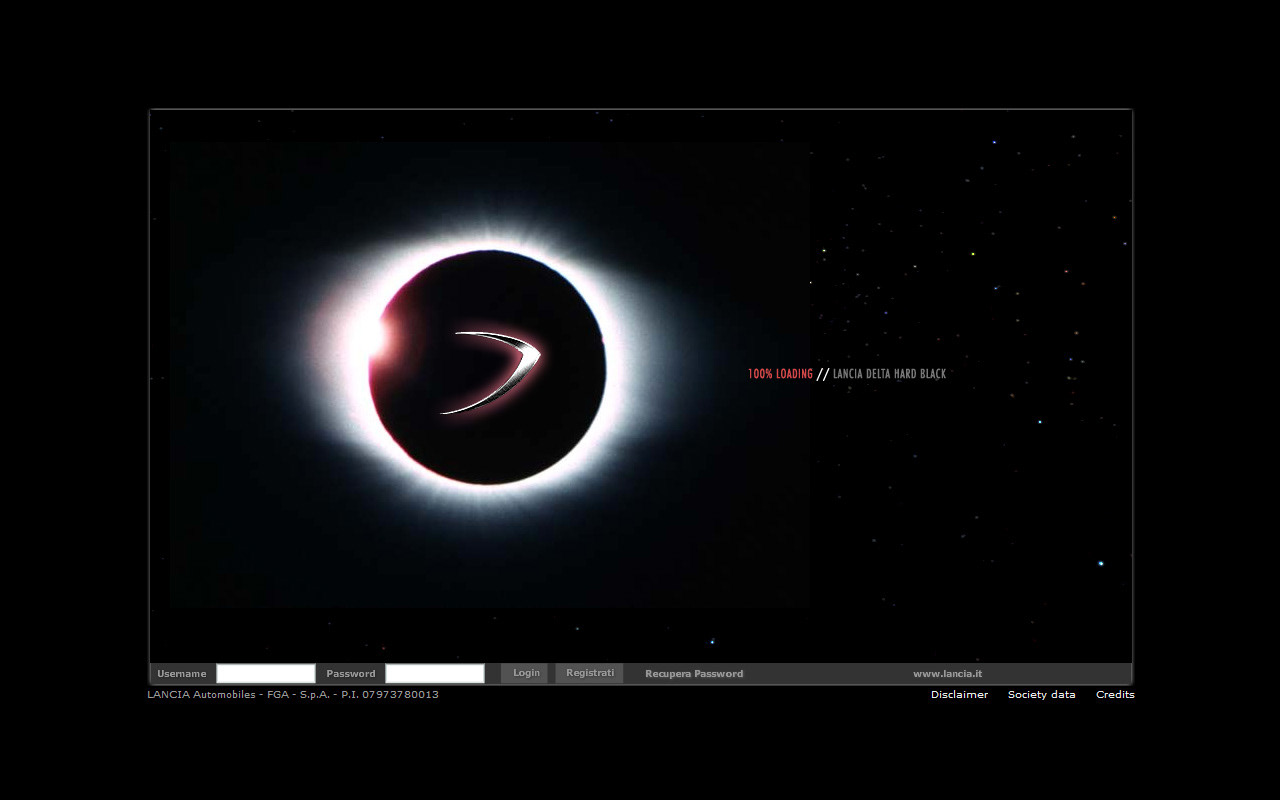Click the 'LANCIA Automobiles - FGA - S.p.A.' footer text

click(241, 695)
